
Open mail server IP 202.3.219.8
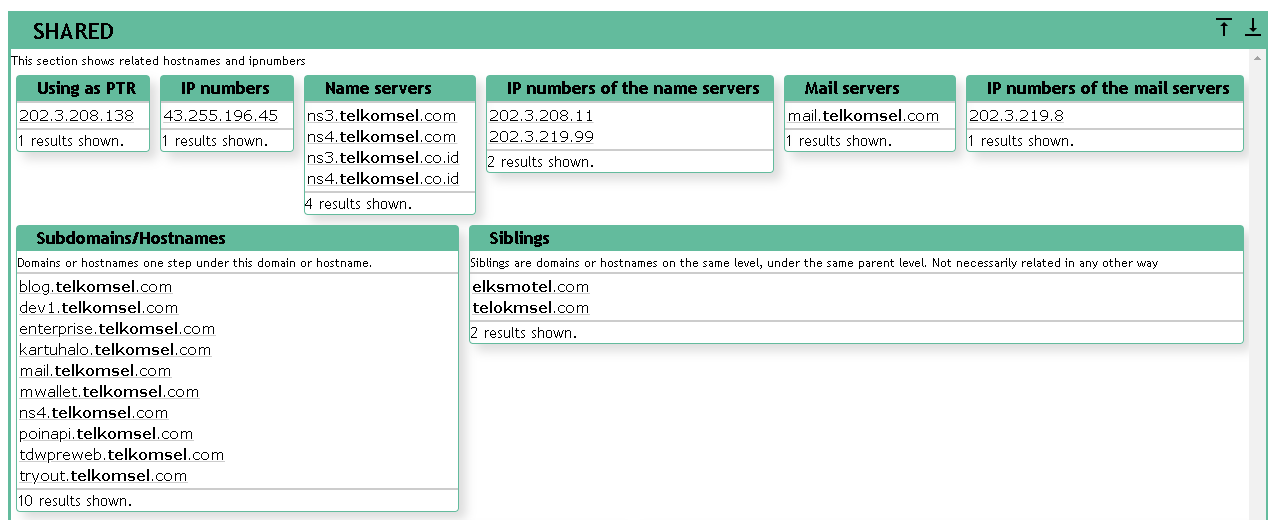coord(1016,116)
